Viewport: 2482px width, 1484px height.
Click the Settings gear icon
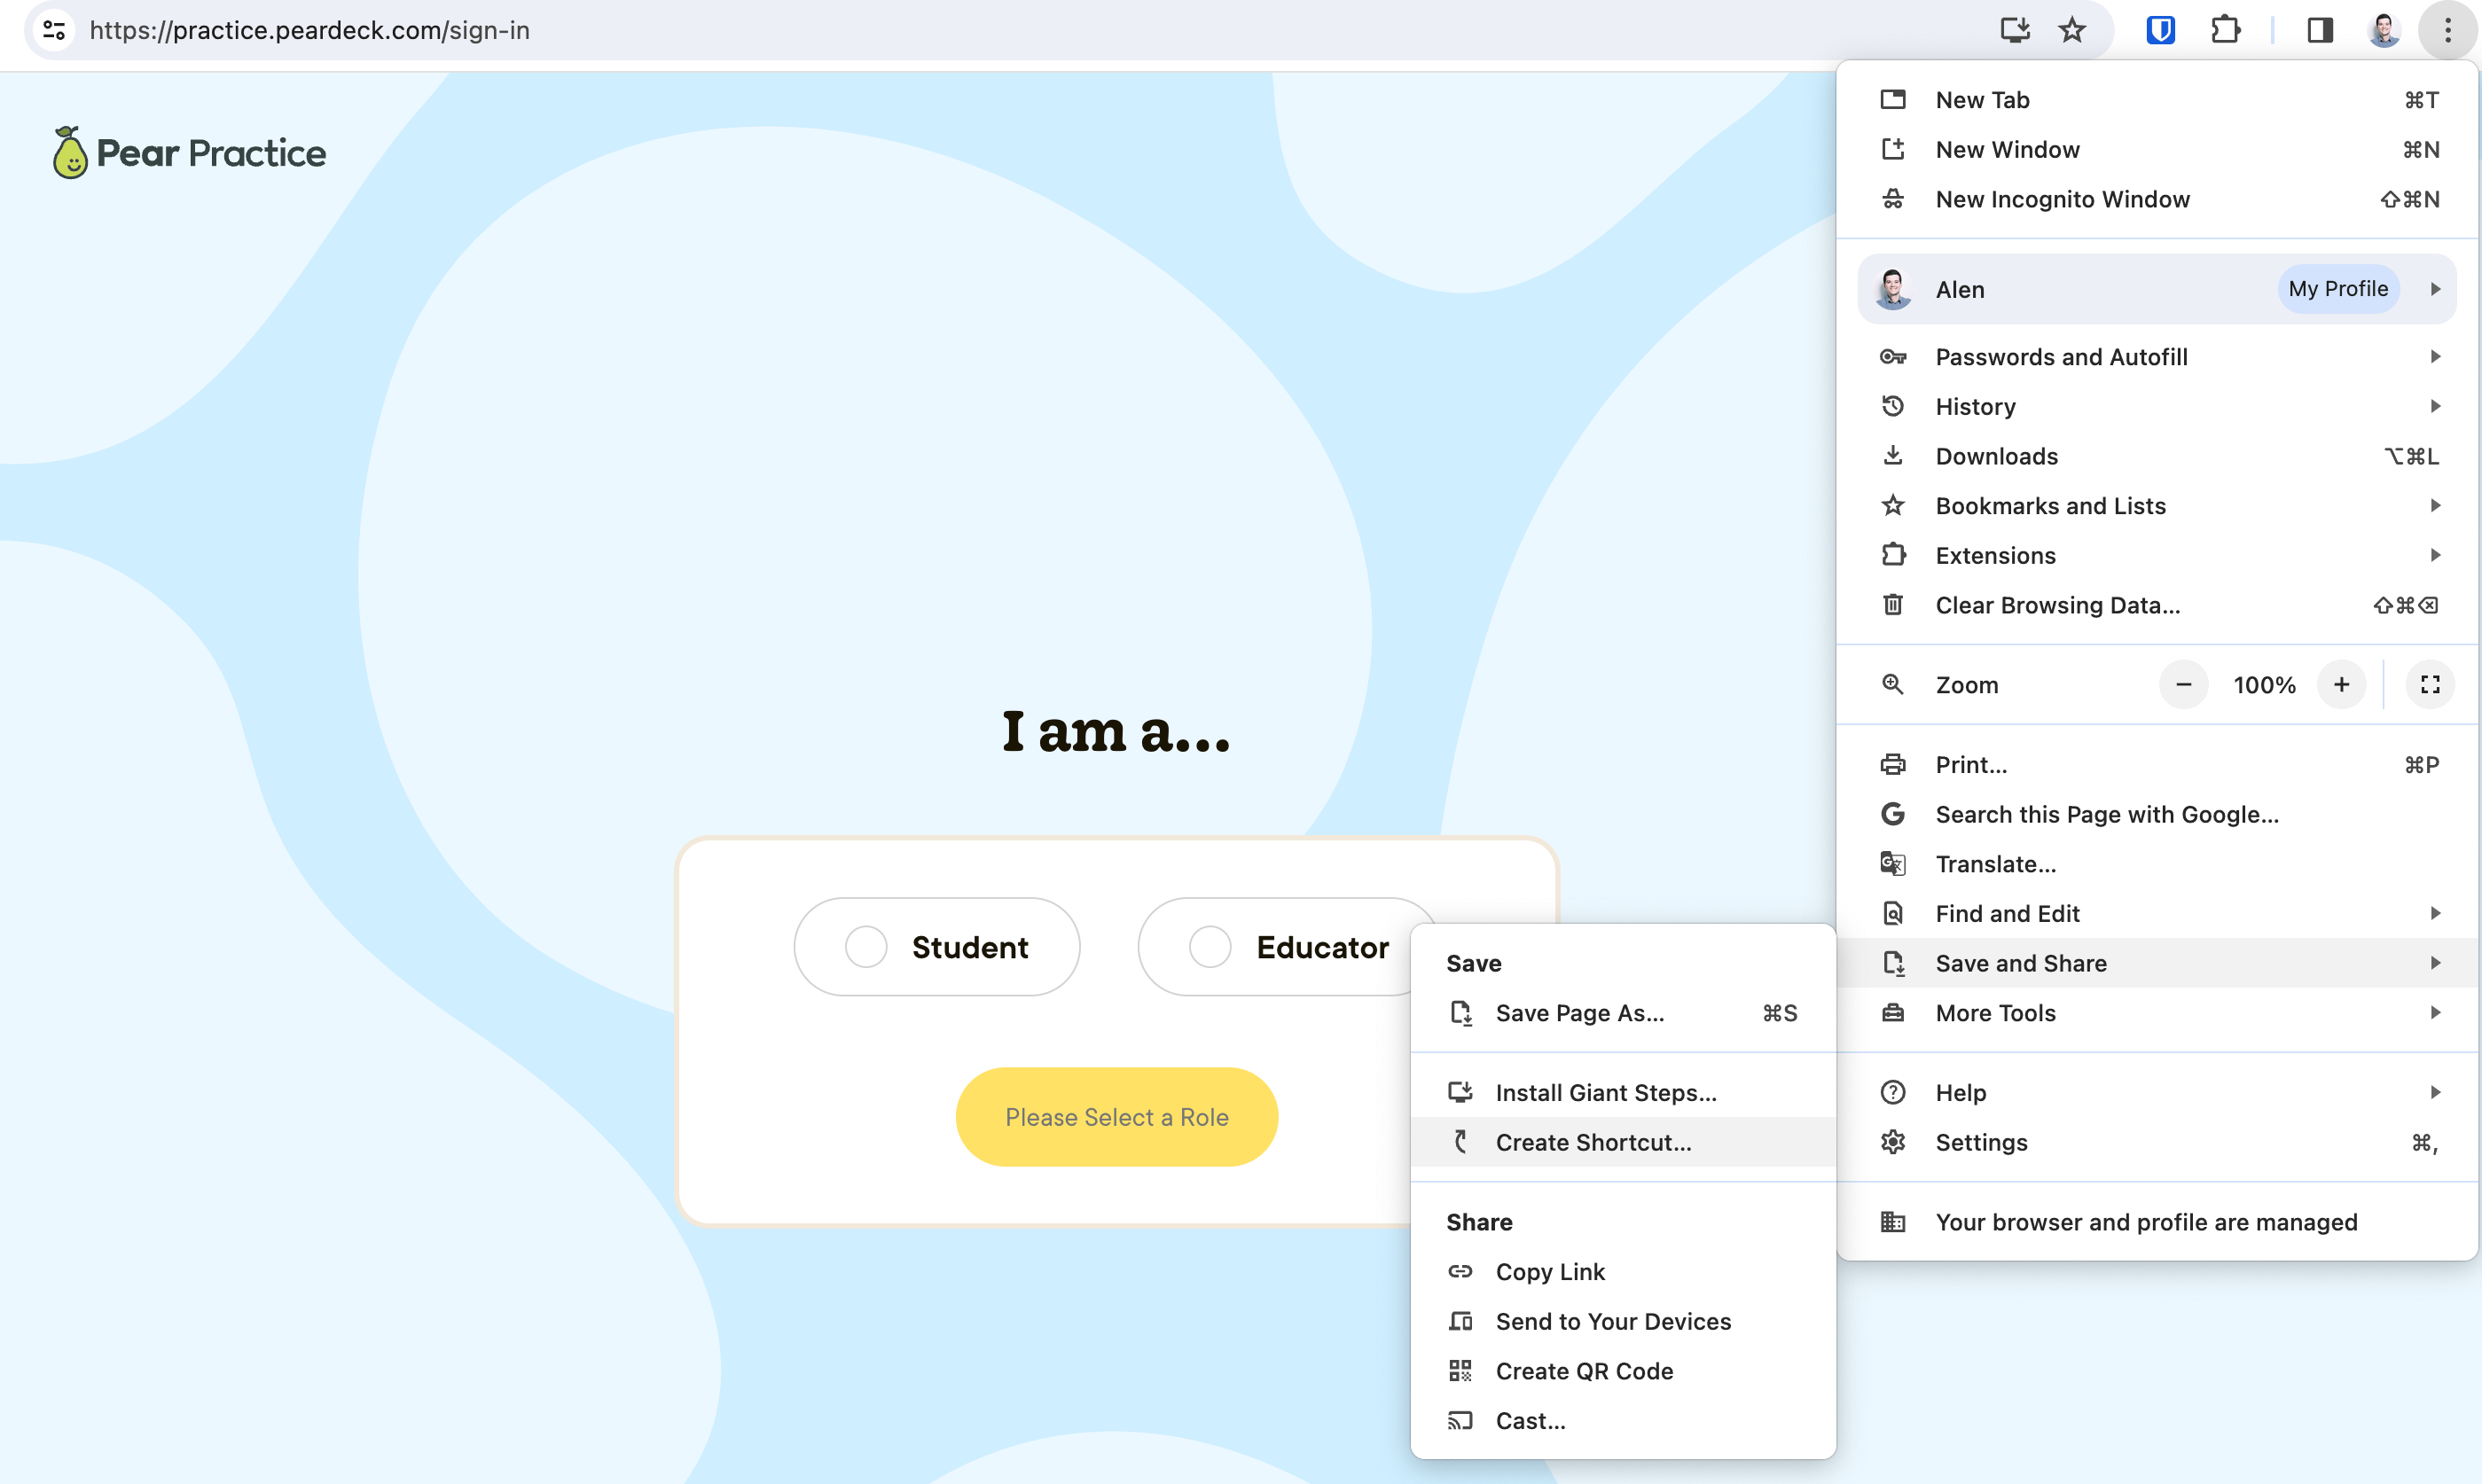coord(1892,1142)
